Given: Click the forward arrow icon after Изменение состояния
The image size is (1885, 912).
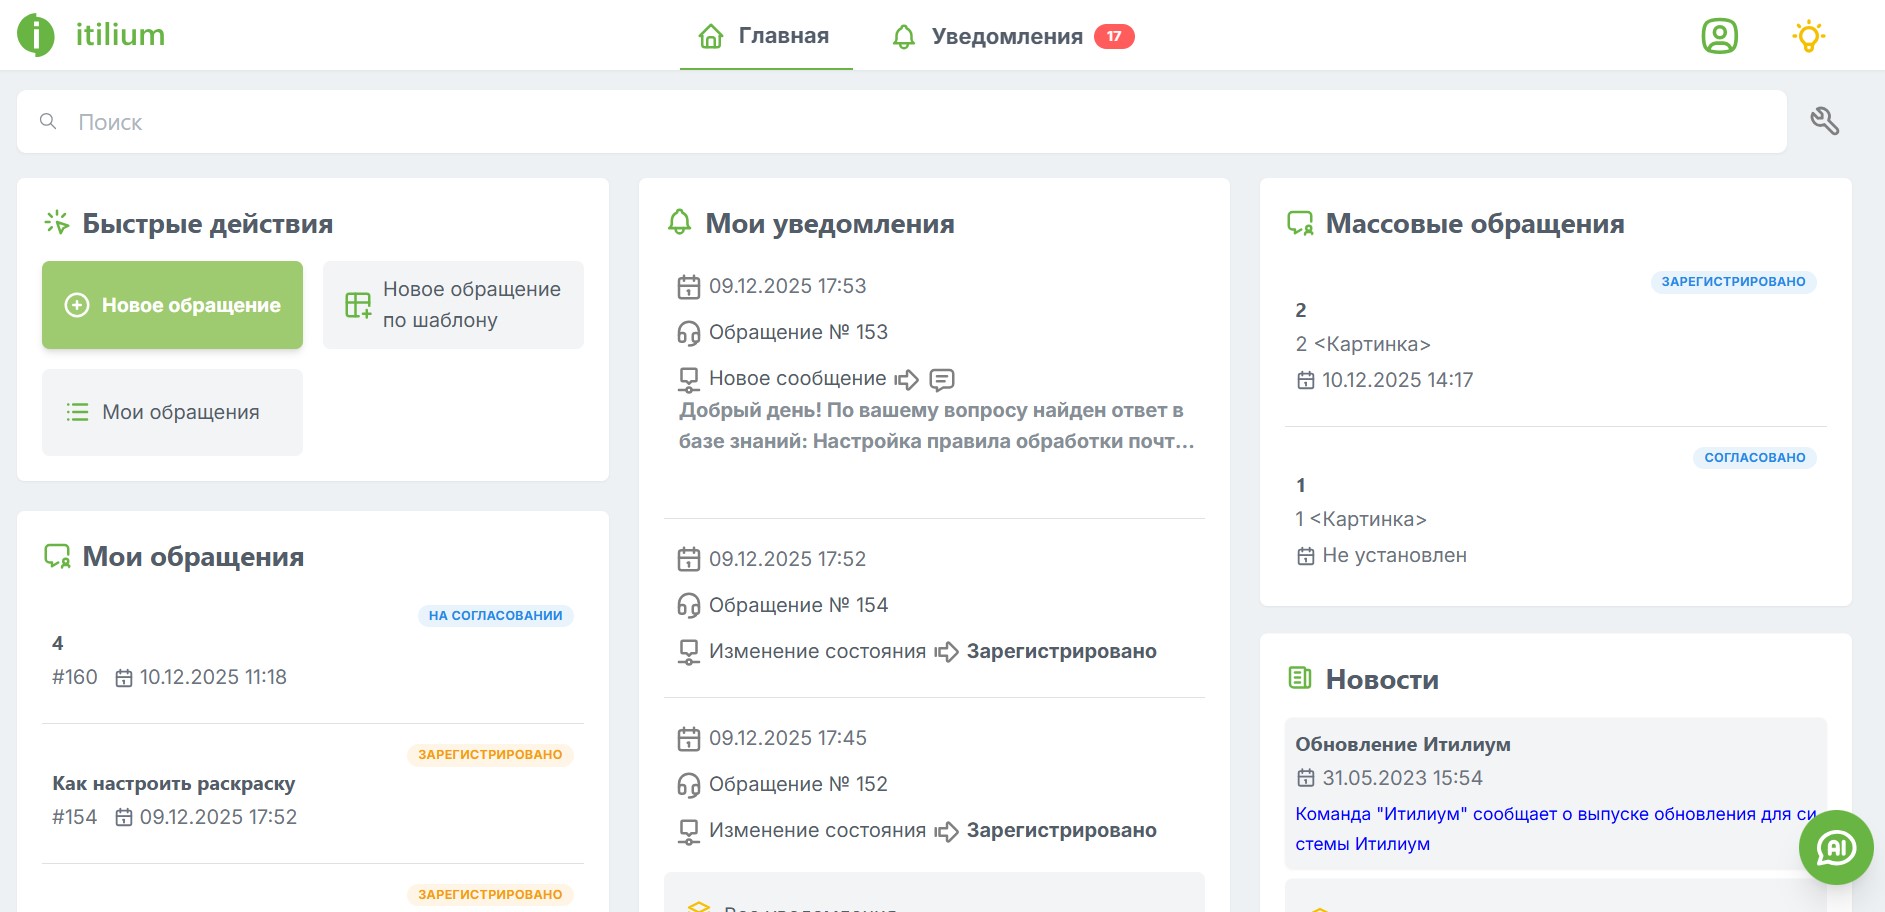Looking at the screenshot, I should (946, 651).
